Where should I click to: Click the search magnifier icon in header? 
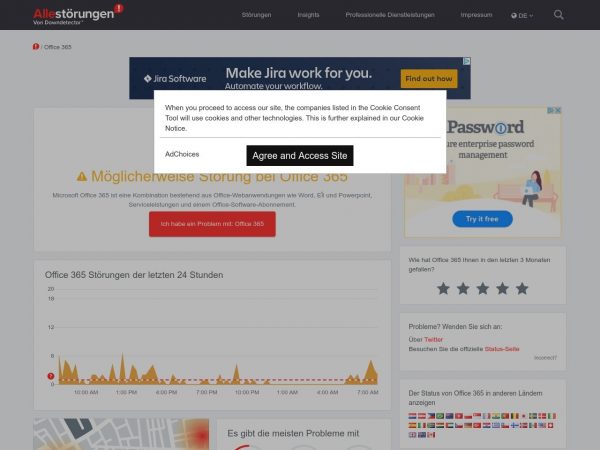pos(558,15)
